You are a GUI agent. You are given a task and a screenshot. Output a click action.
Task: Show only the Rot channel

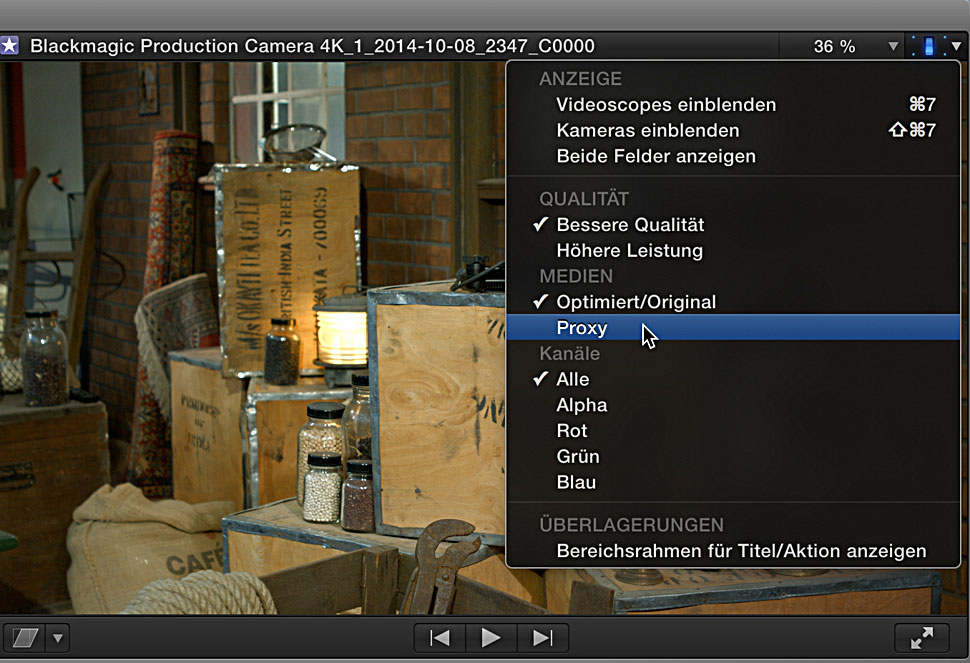coord(572,431)
